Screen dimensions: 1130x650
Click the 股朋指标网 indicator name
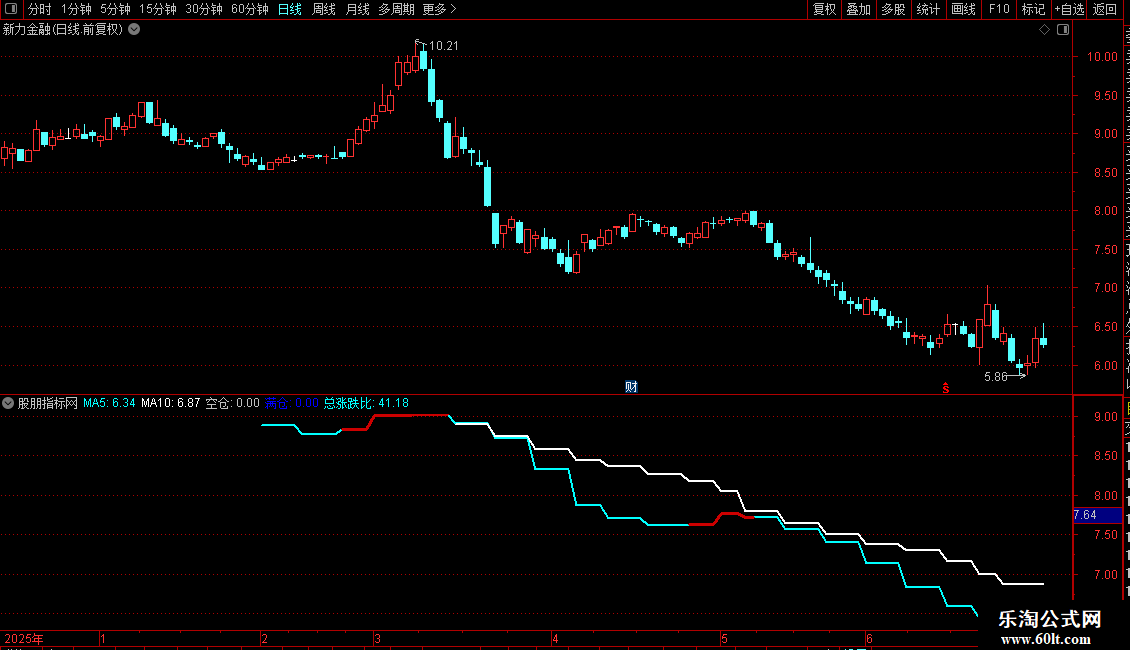point(48,404)
